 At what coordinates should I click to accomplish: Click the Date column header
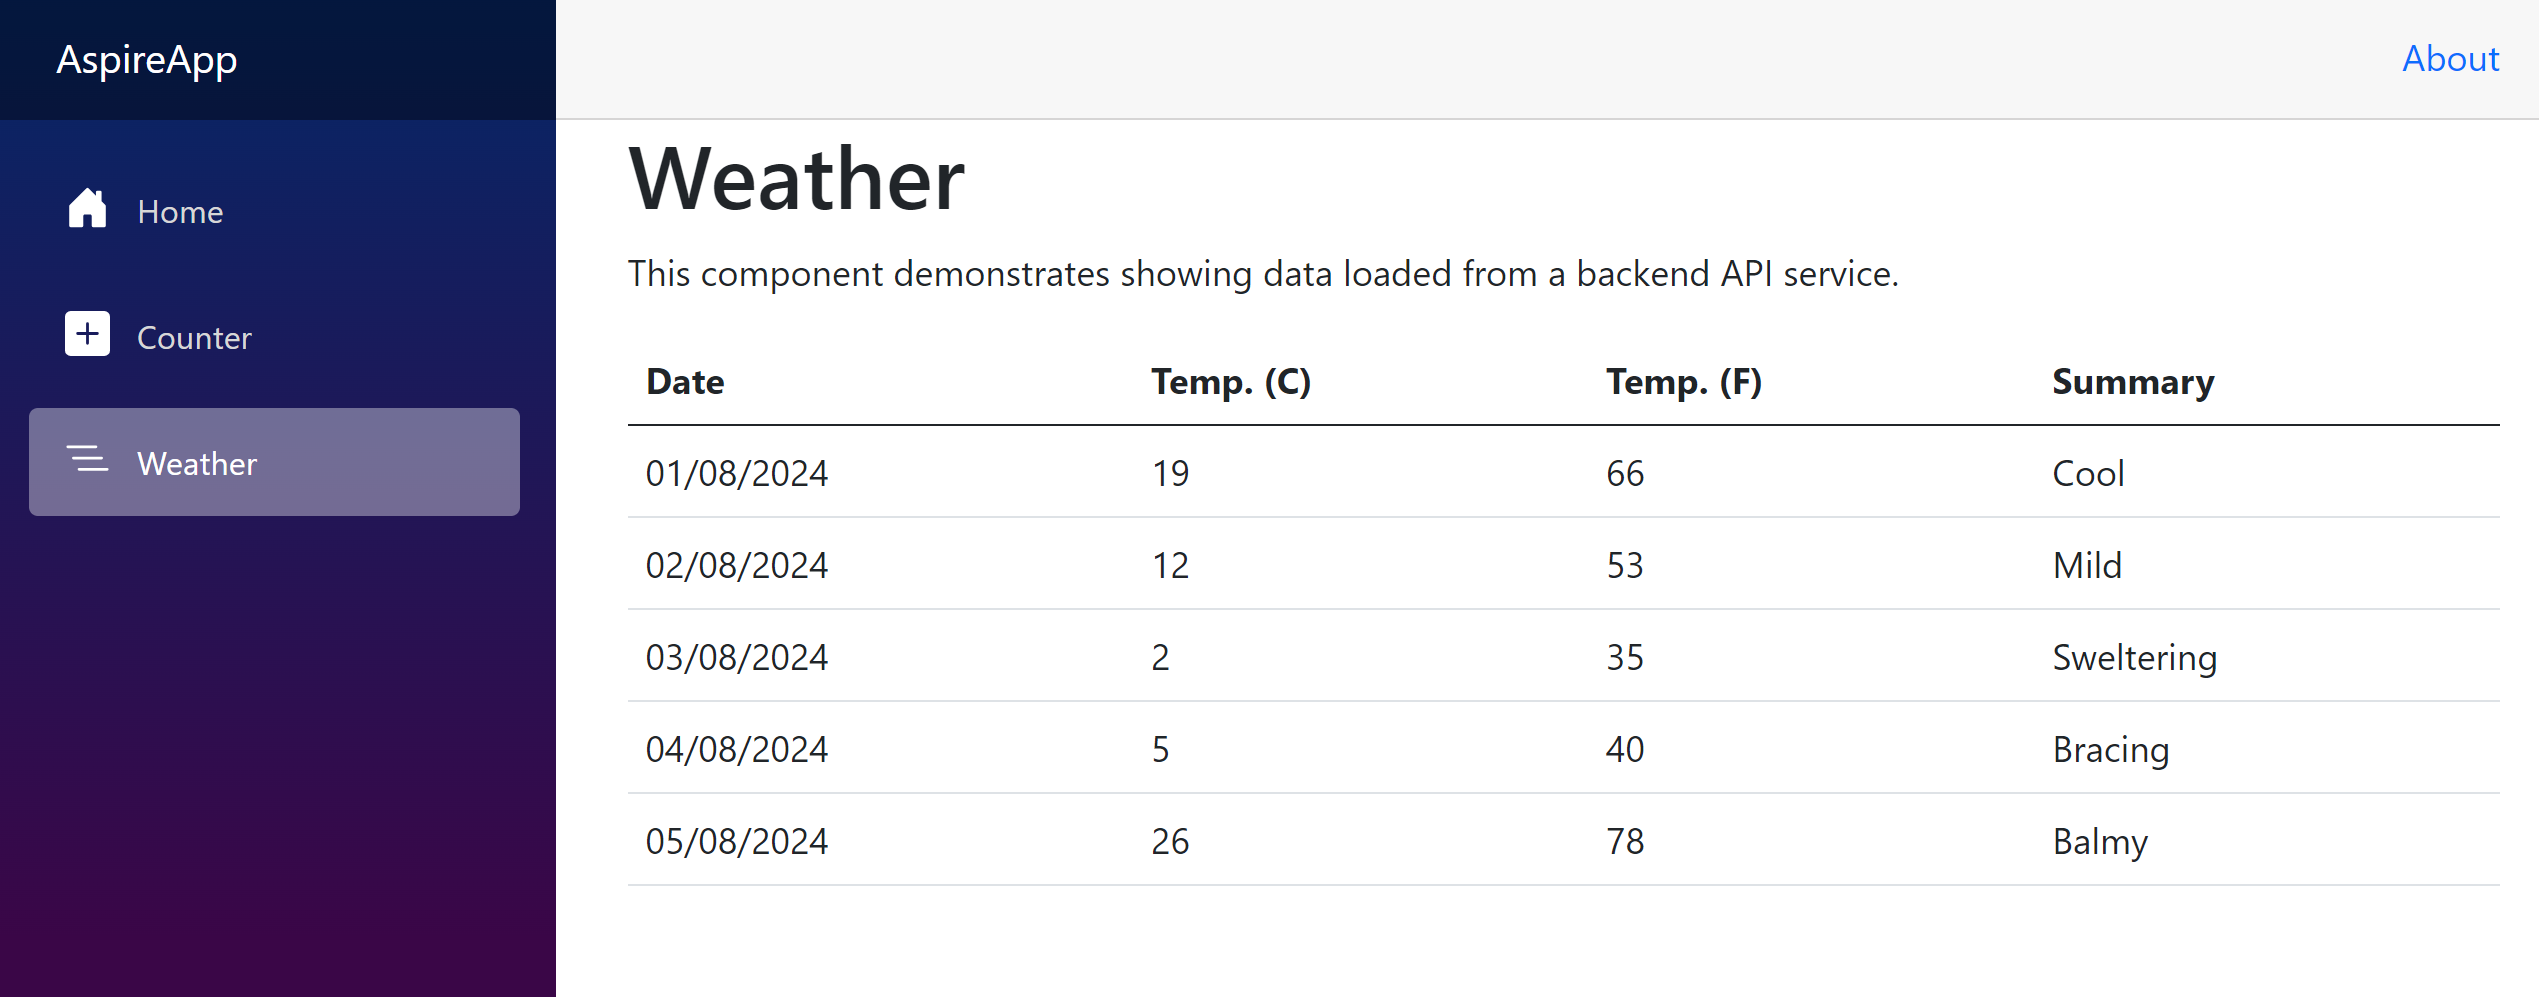(x=685, y=382)
